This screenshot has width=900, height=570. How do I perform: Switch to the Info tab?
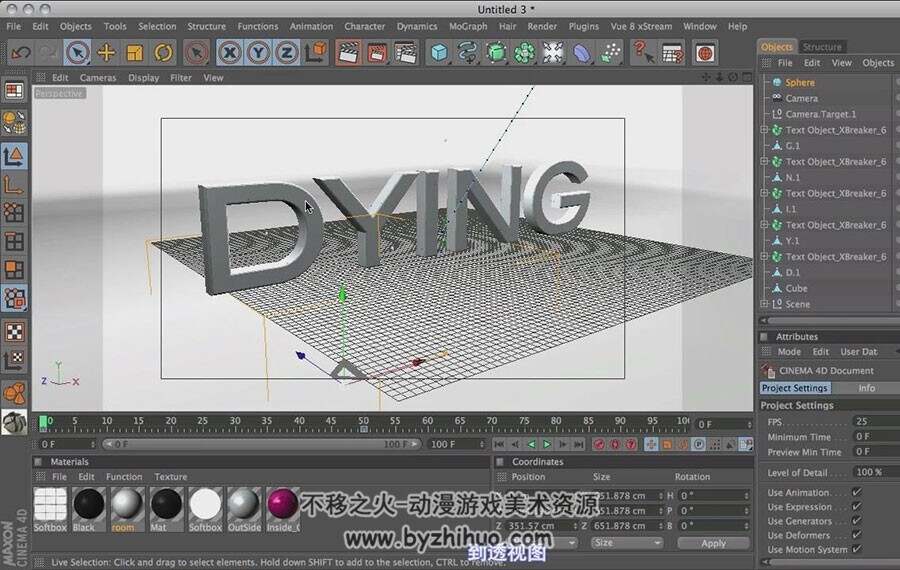tap(866, 388)
